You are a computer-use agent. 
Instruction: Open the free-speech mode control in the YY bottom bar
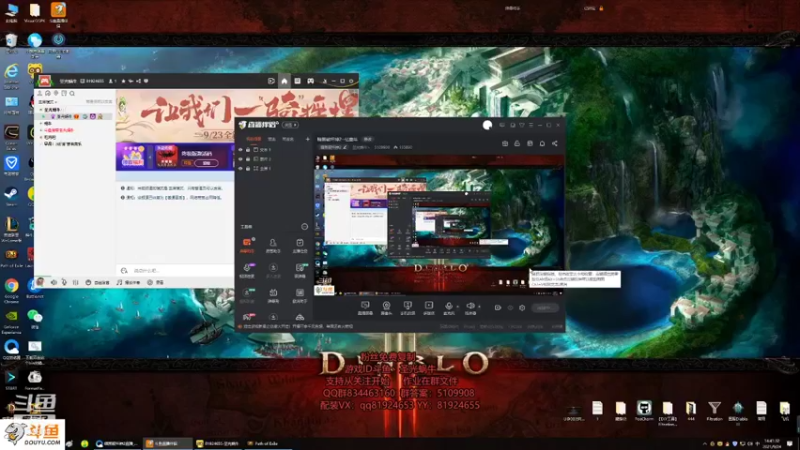pyautogui.click(x=97, y=282)
